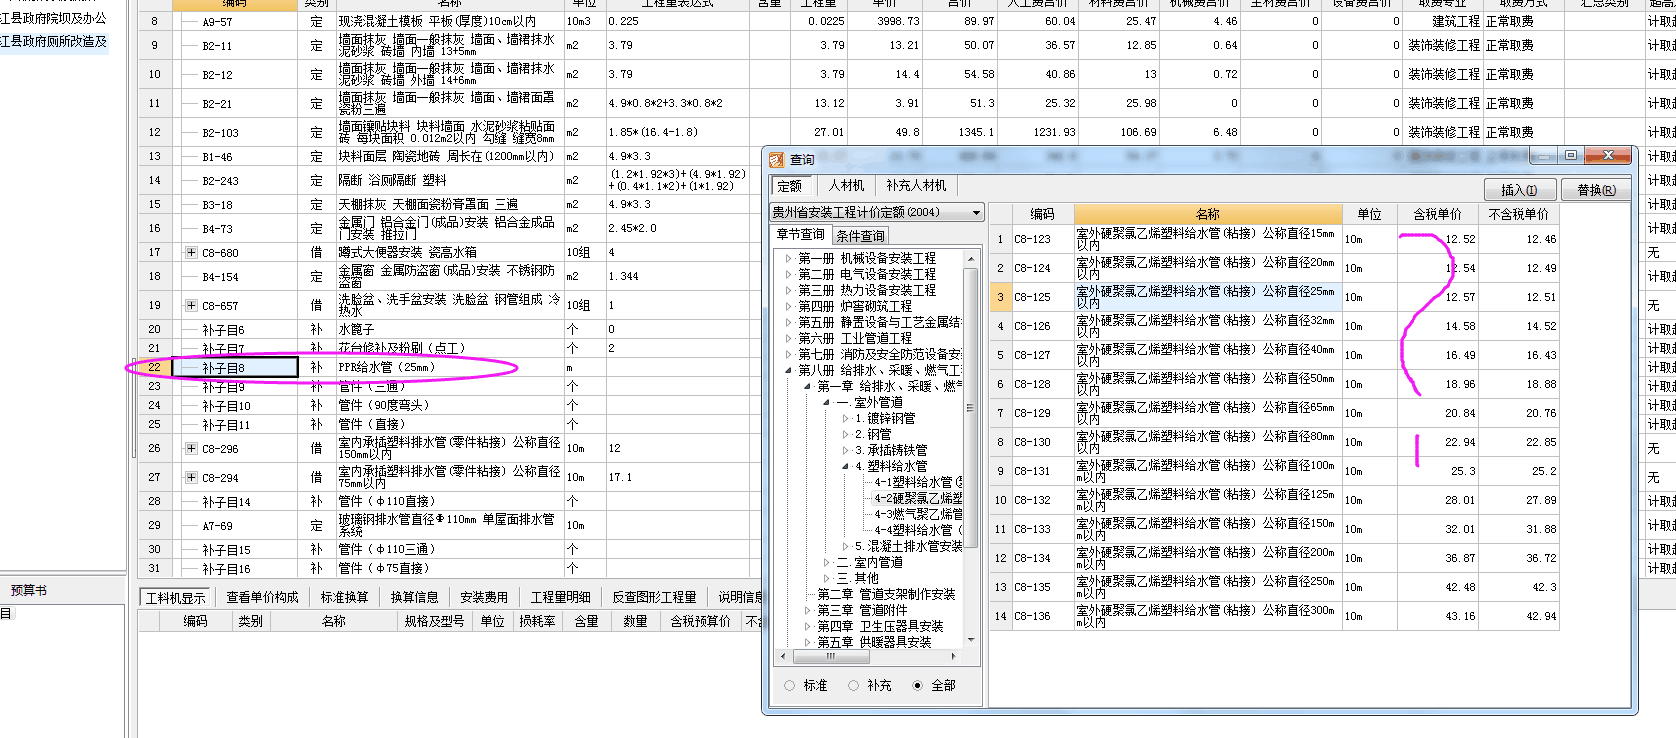This screenshot has width=1676, height=738.
Task: Expand 第一册 机械设备安装工程 tree node
Action: (788, 258)
